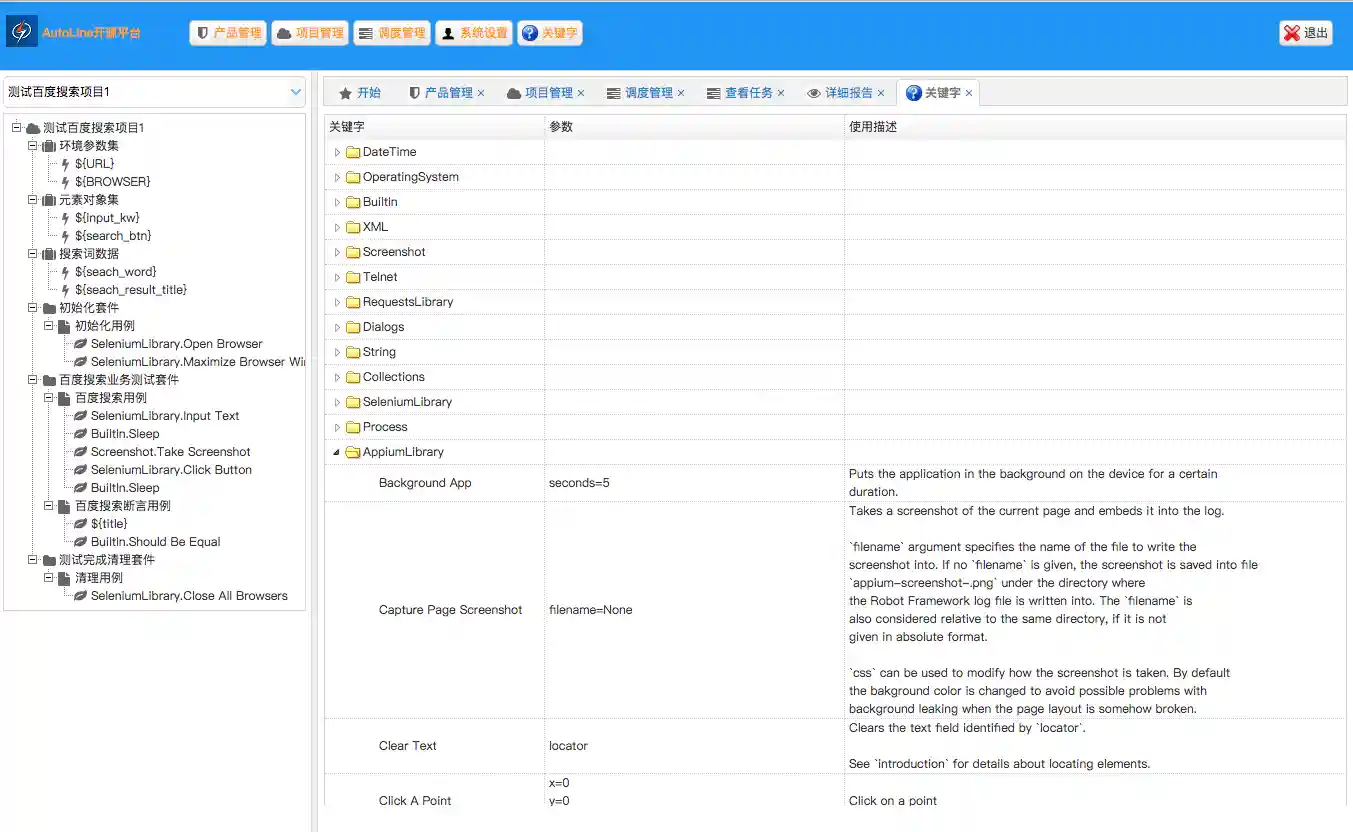The width and height of the screenshot is (1353, 832).
Task: Select SeleniumLibrary.Click Button in the tree
Action: (x=171, y=470)
